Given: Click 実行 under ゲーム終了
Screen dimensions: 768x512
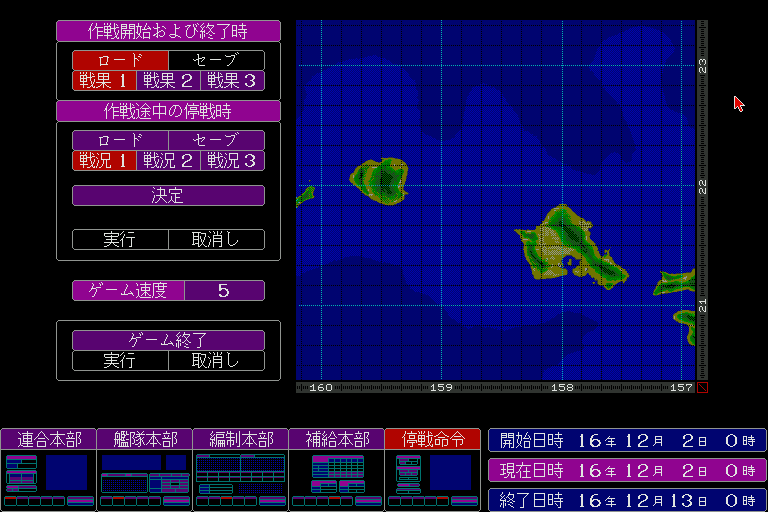Looking at the screenshot, I should tap(120, 361).
